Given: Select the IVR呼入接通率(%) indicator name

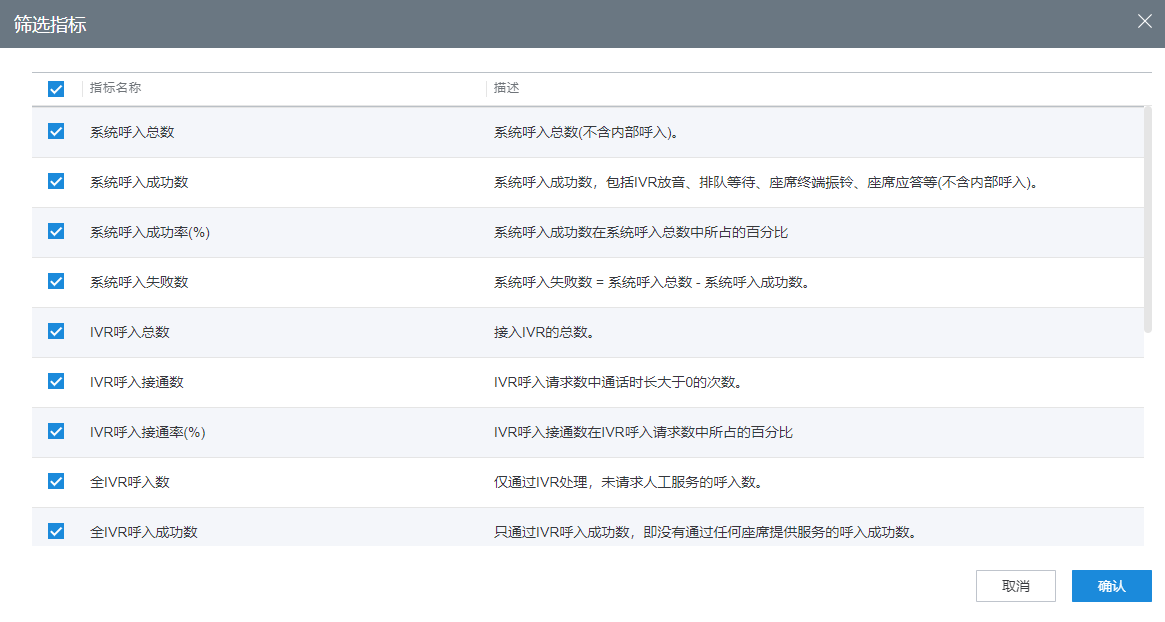Looking at the screenshot, I should 148,432.
